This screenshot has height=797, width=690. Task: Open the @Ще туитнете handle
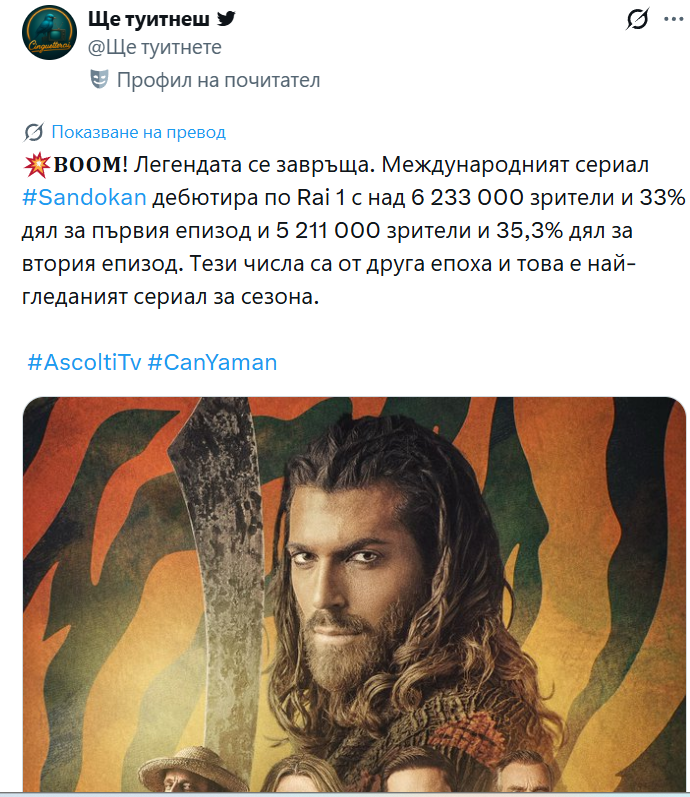(x=155, y=47)
